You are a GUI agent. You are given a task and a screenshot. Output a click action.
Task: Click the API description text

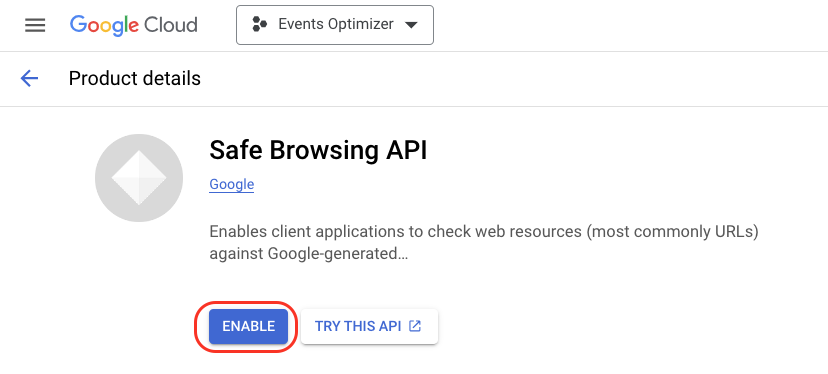coord(484,243)
